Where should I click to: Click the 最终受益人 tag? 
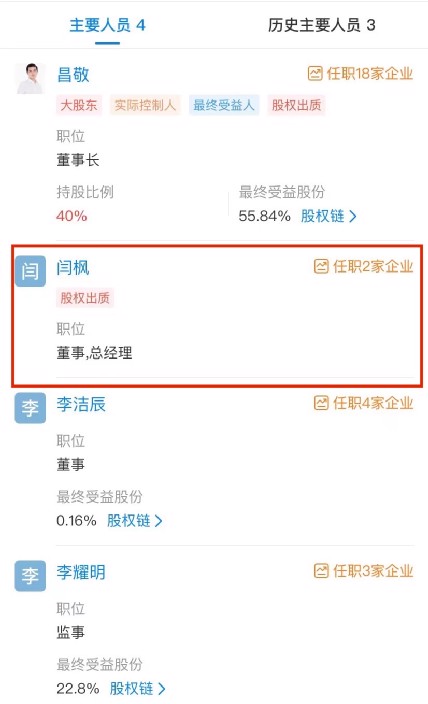[224, 106]
